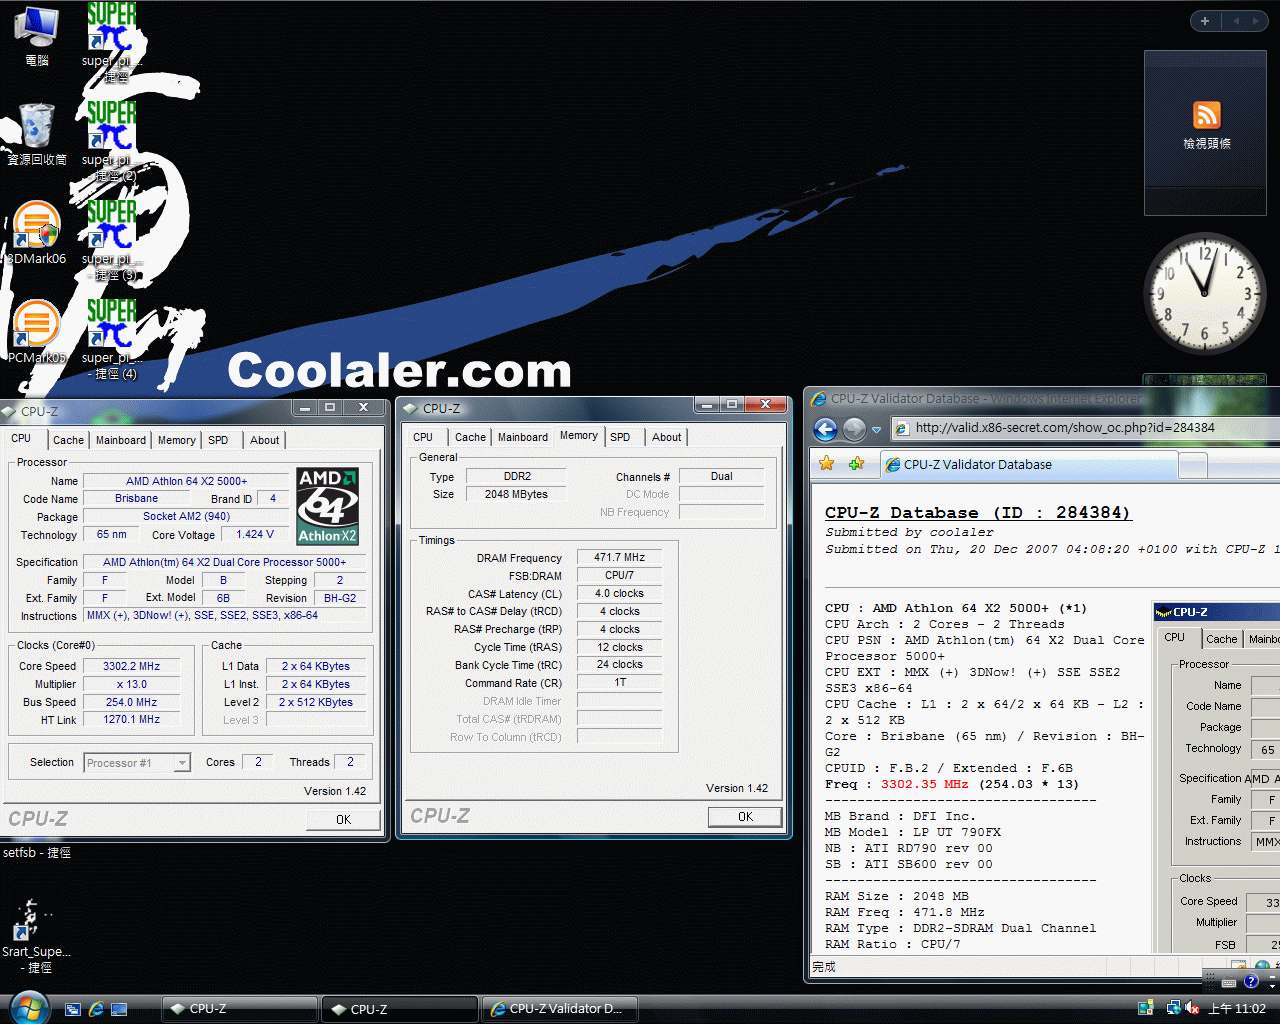This screenshot has width=1280, height=1024.
Task: Select the 3DMark06 desktop shortcut
Action: tap(37, 233)
